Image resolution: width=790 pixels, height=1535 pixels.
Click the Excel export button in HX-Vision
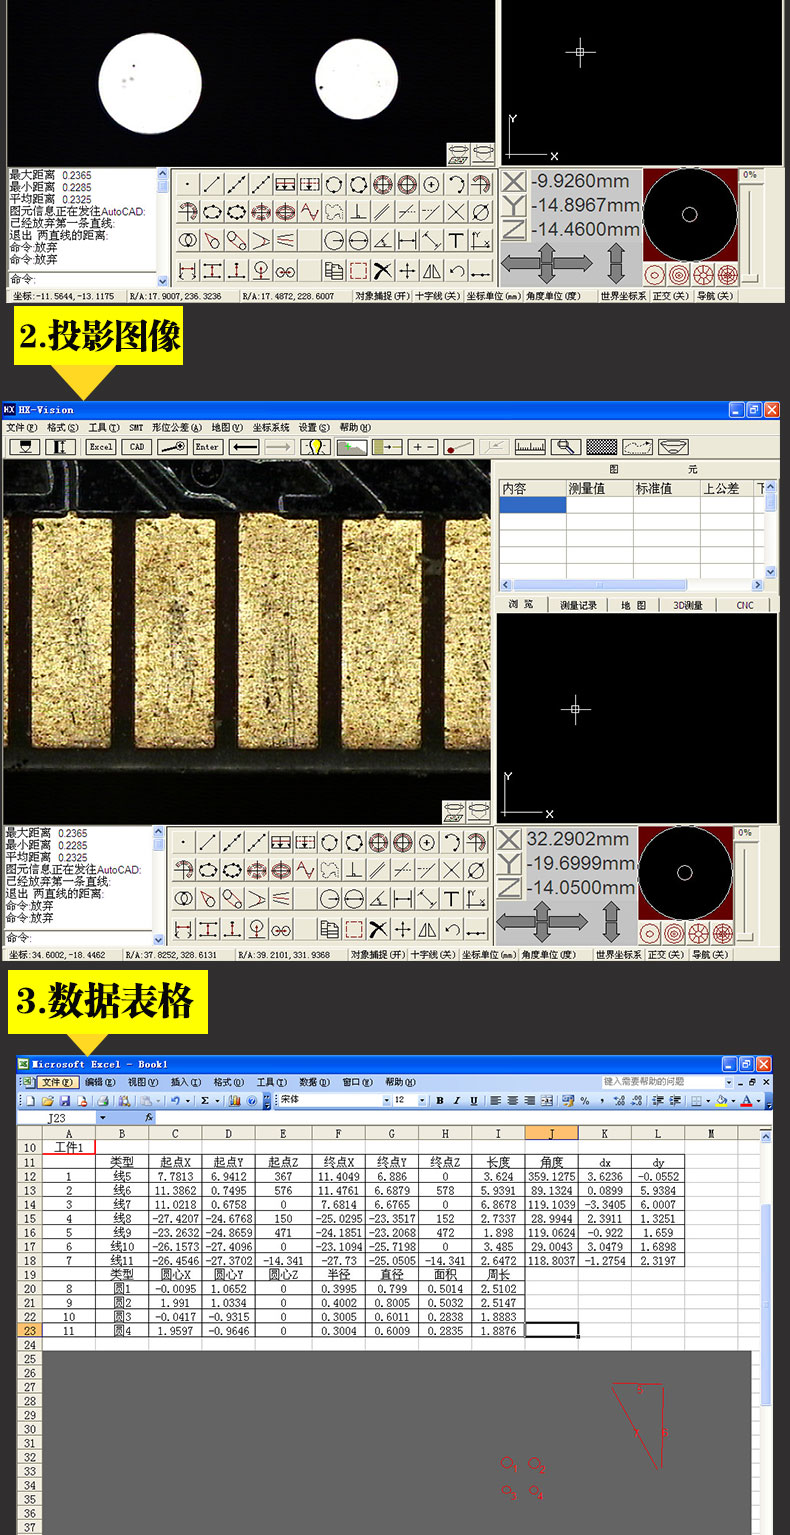pos(101,447)
